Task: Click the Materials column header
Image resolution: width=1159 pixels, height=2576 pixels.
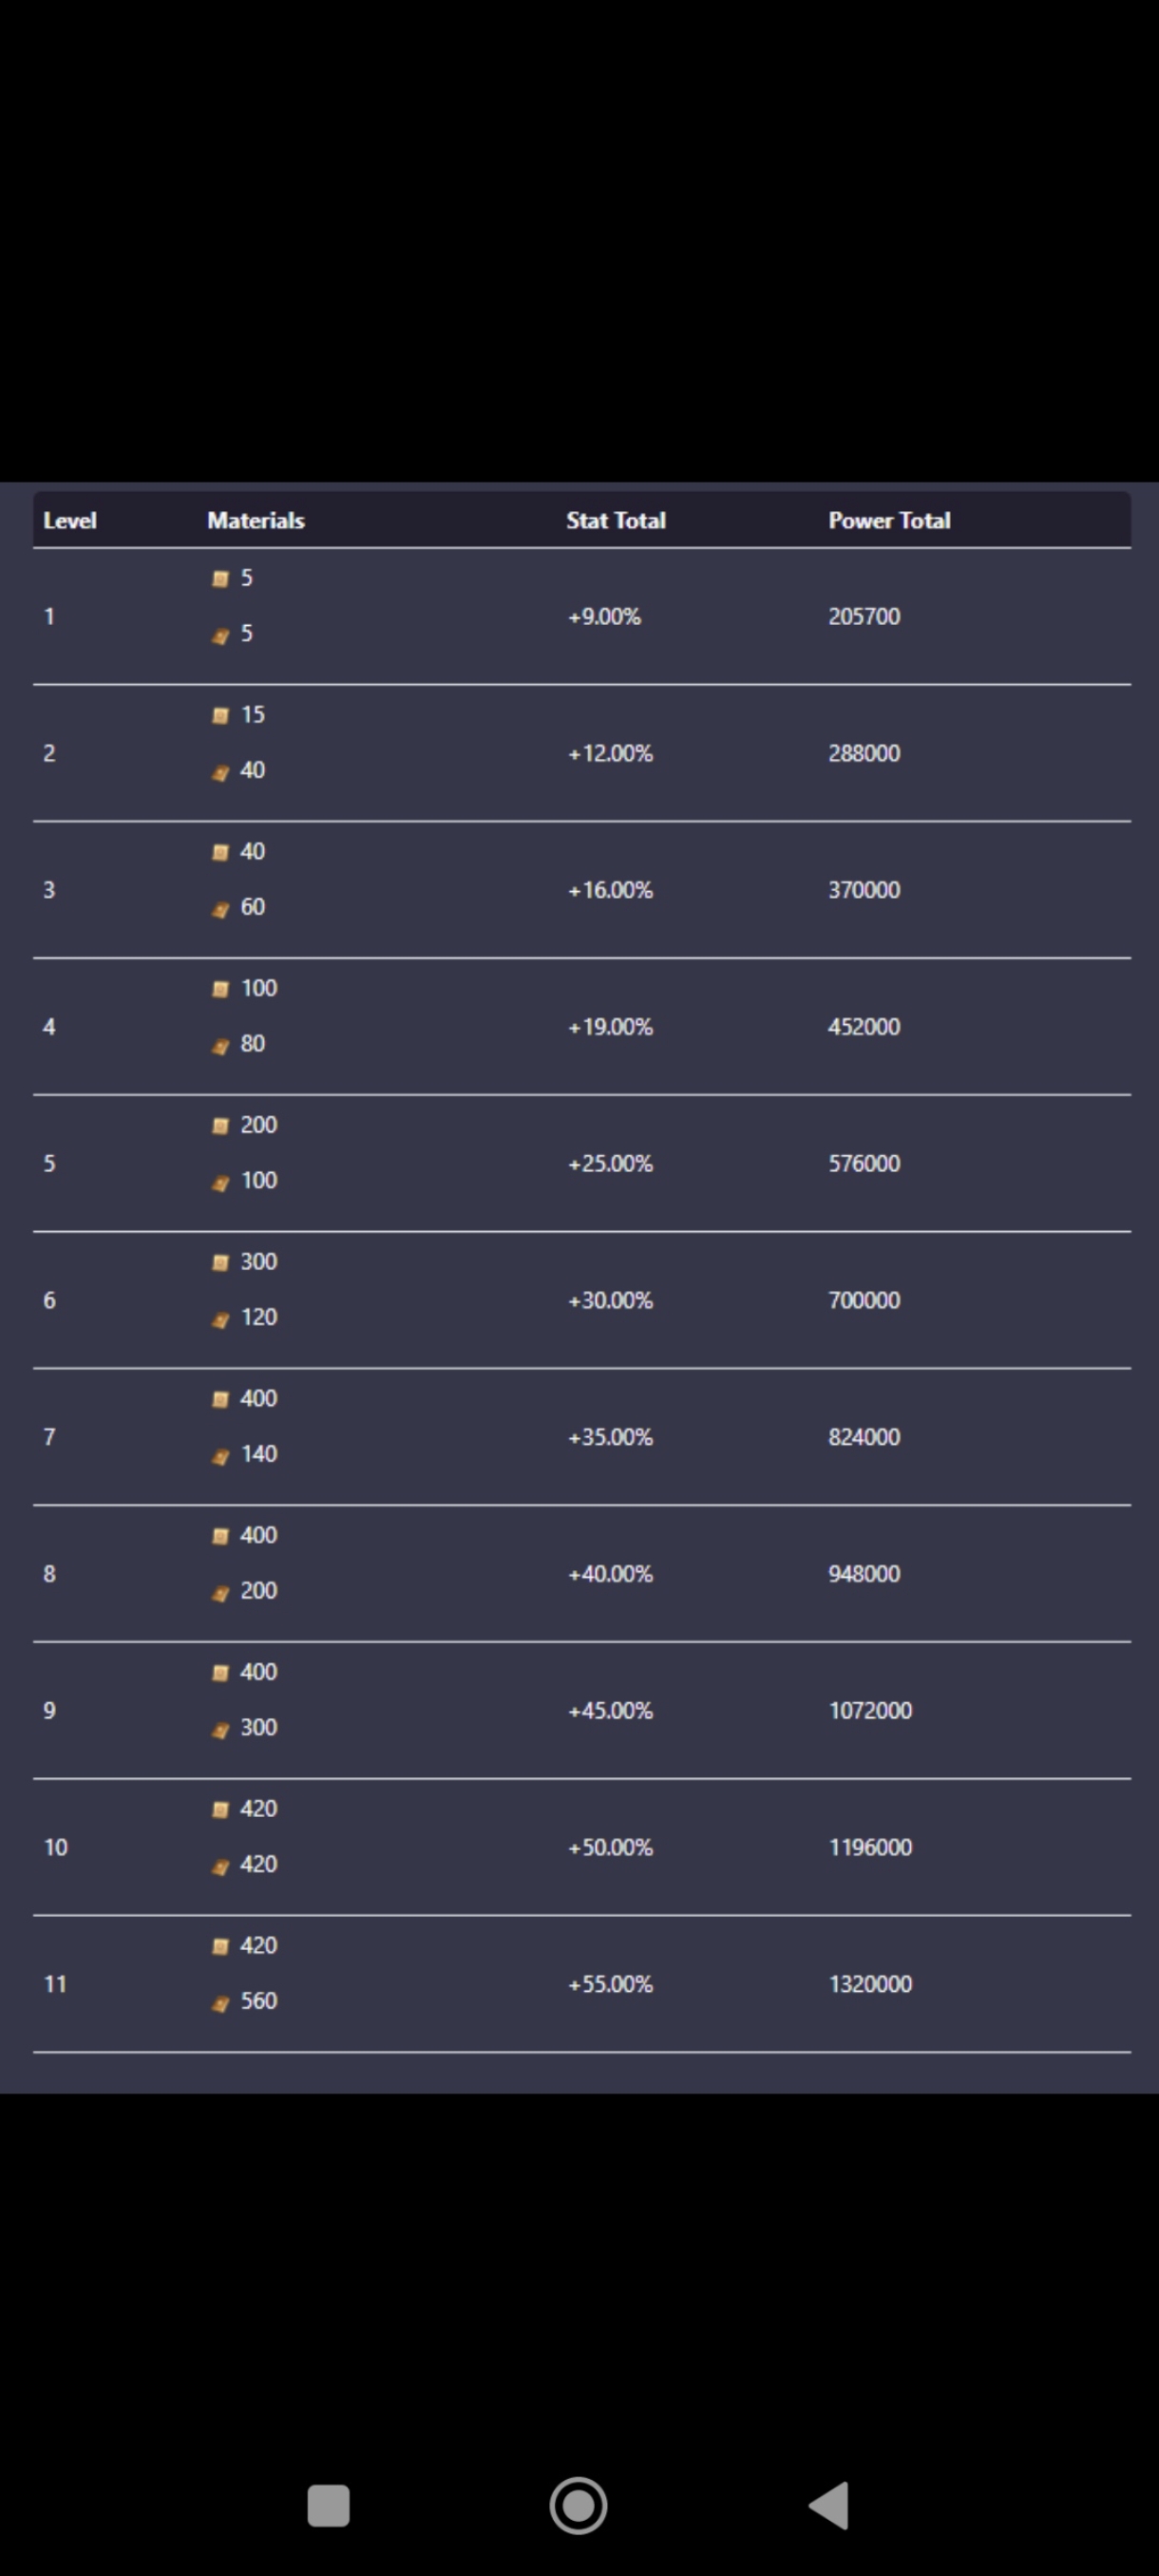Action: (256, 520)
